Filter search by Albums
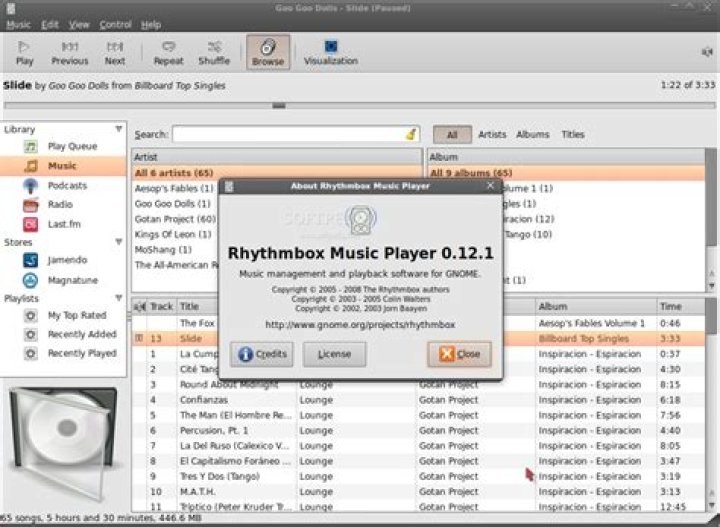 click(533, 135)
